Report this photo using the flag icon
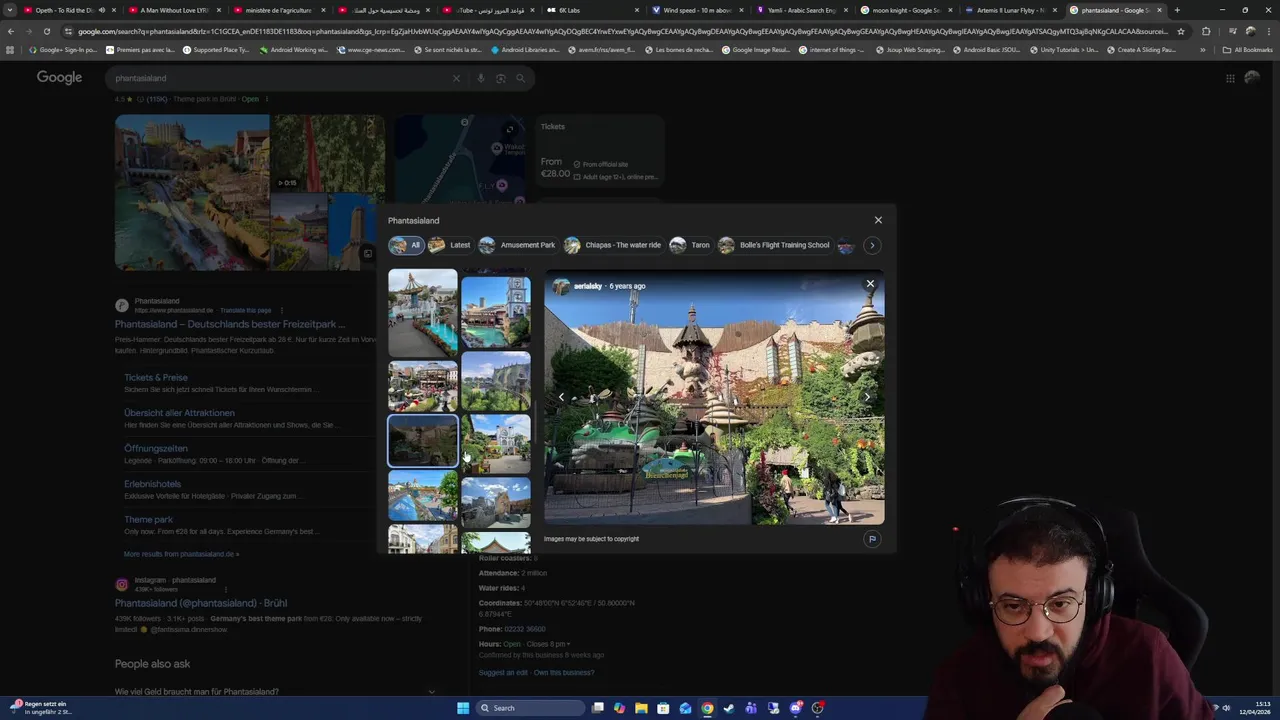This screenshot has width=1280, height=720. click(x=872, y=539)
